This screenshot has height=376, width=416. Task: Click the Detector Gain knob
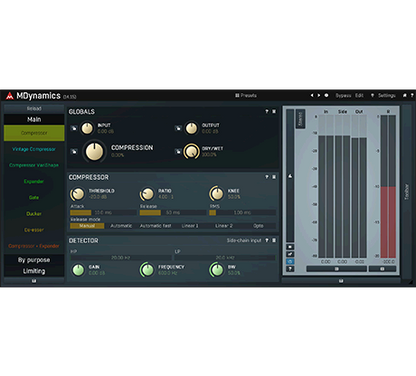point(78,270)
